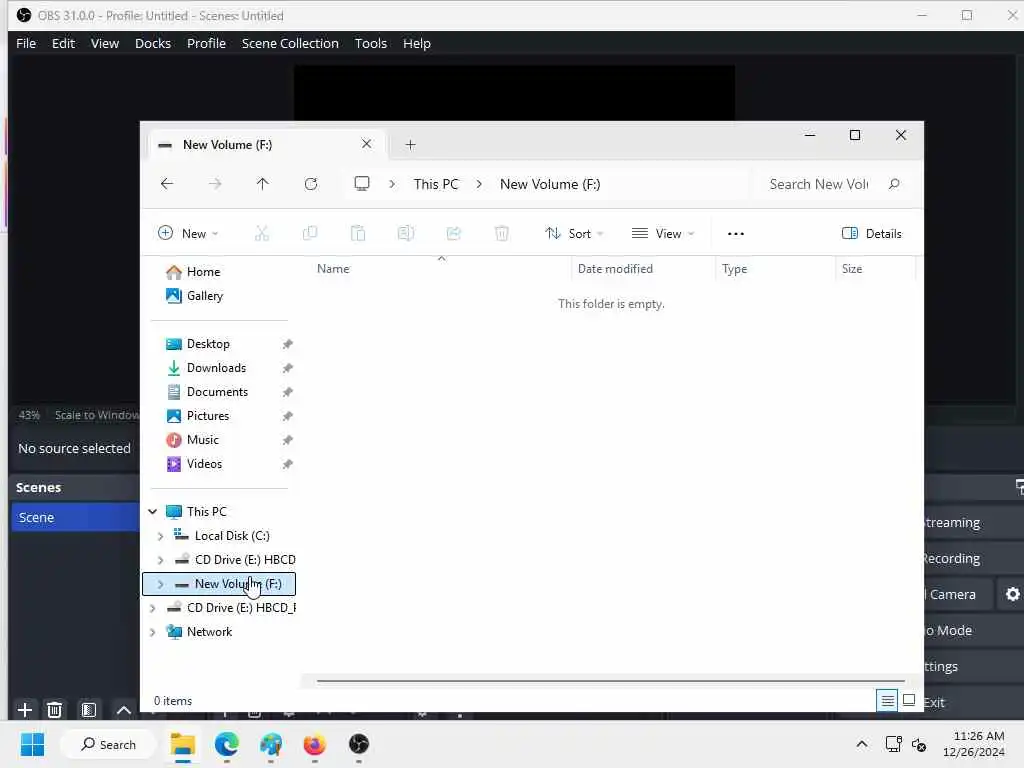
Task: Open the See more ellipsis menu
Action: 736,234
